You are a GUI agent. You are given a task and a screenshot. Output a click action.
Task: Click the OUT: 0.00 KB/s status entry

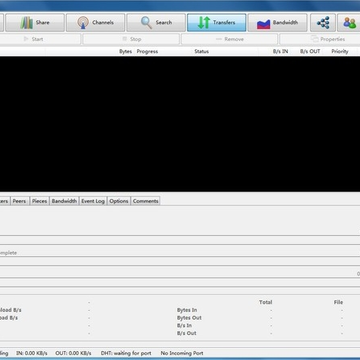point(73,353)
